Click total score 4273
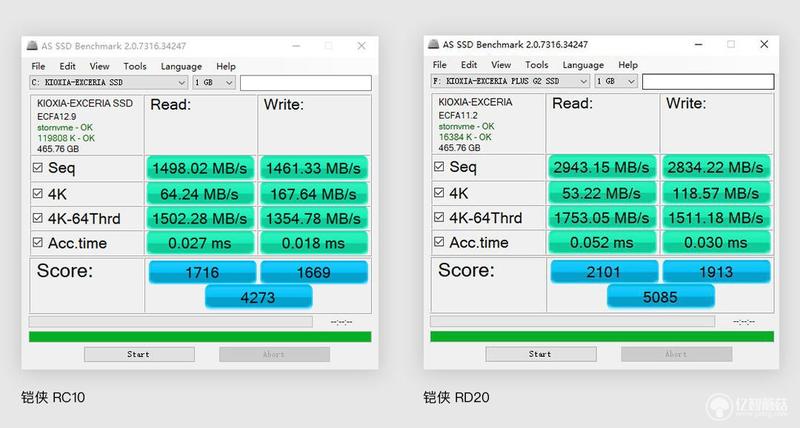Screen dimensions: 800x428 (258, 297)
